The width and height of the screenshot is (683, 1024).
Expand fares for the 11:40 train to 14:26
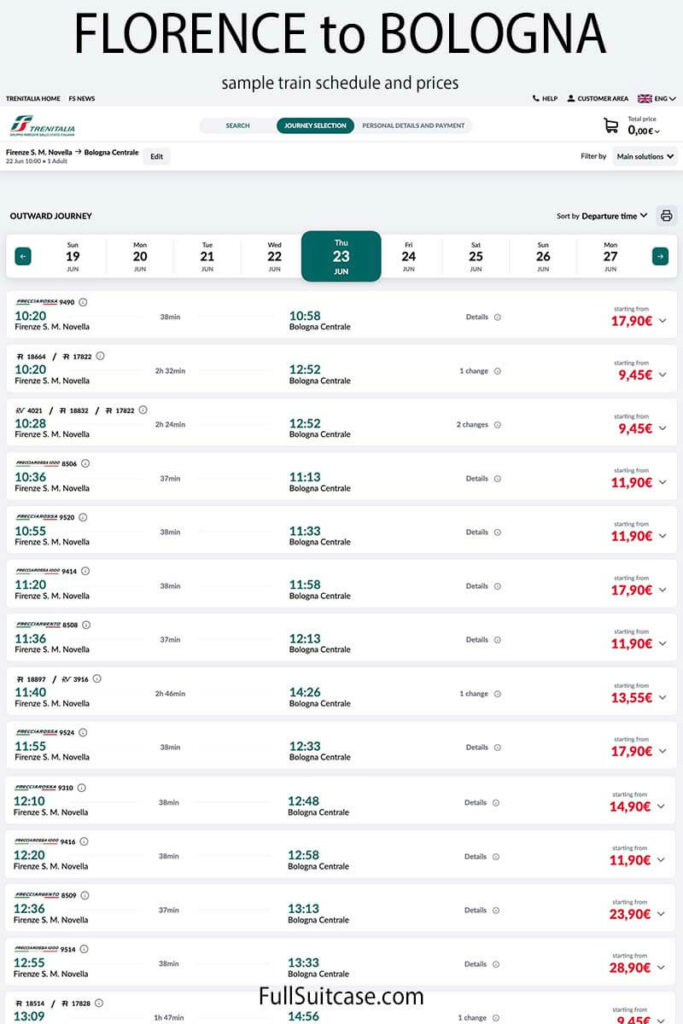coord(662,698)
